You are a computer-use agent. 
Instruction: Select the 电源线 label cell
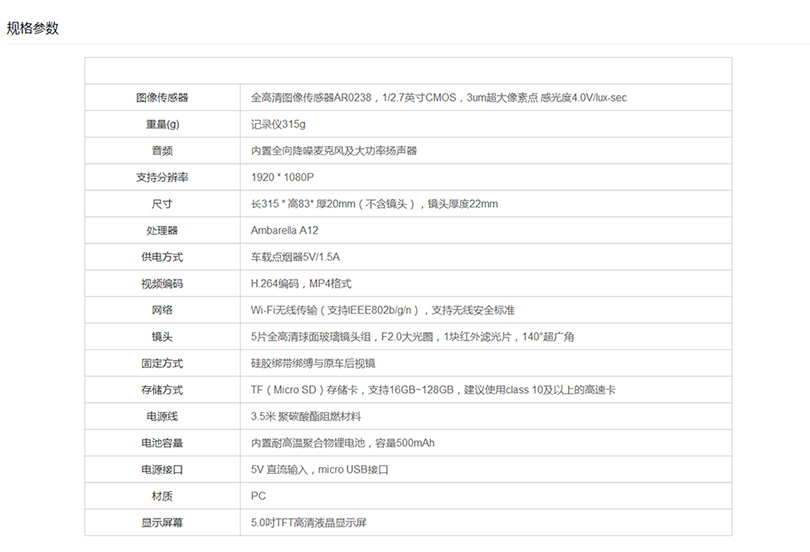(162, 416)
